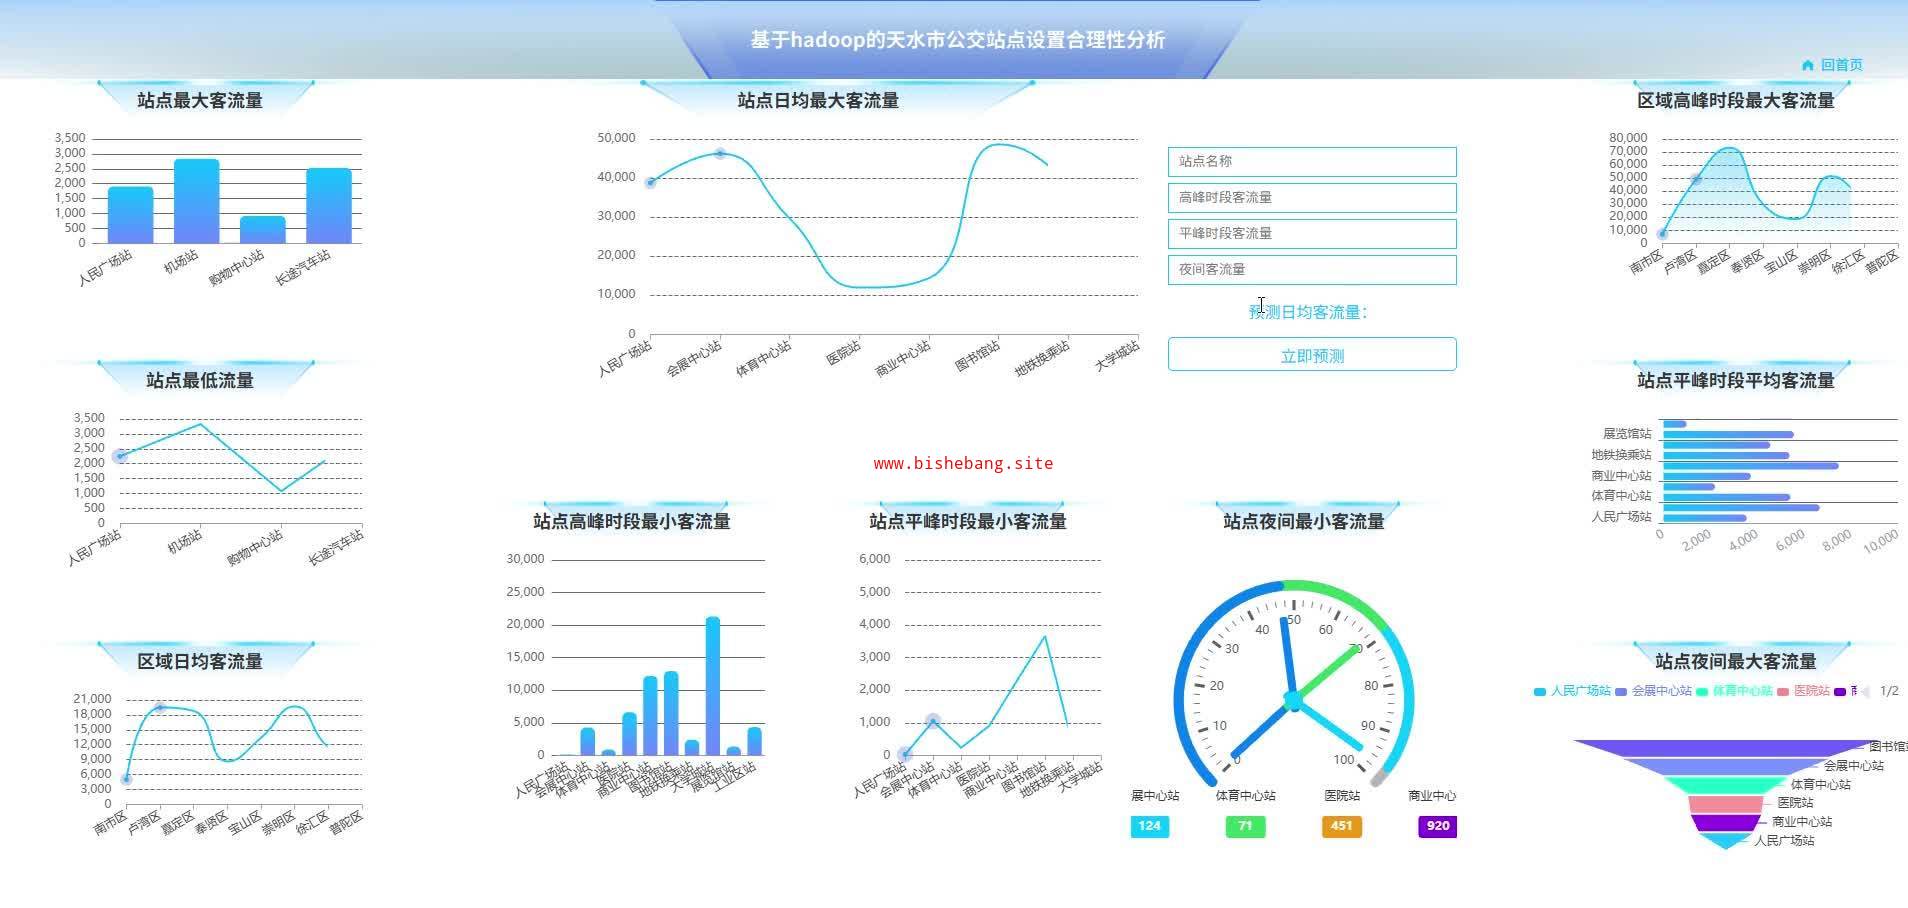Click the legend page arrow next to 1/2
The width and height of the screenshot is (1908, 908).
1865,691
